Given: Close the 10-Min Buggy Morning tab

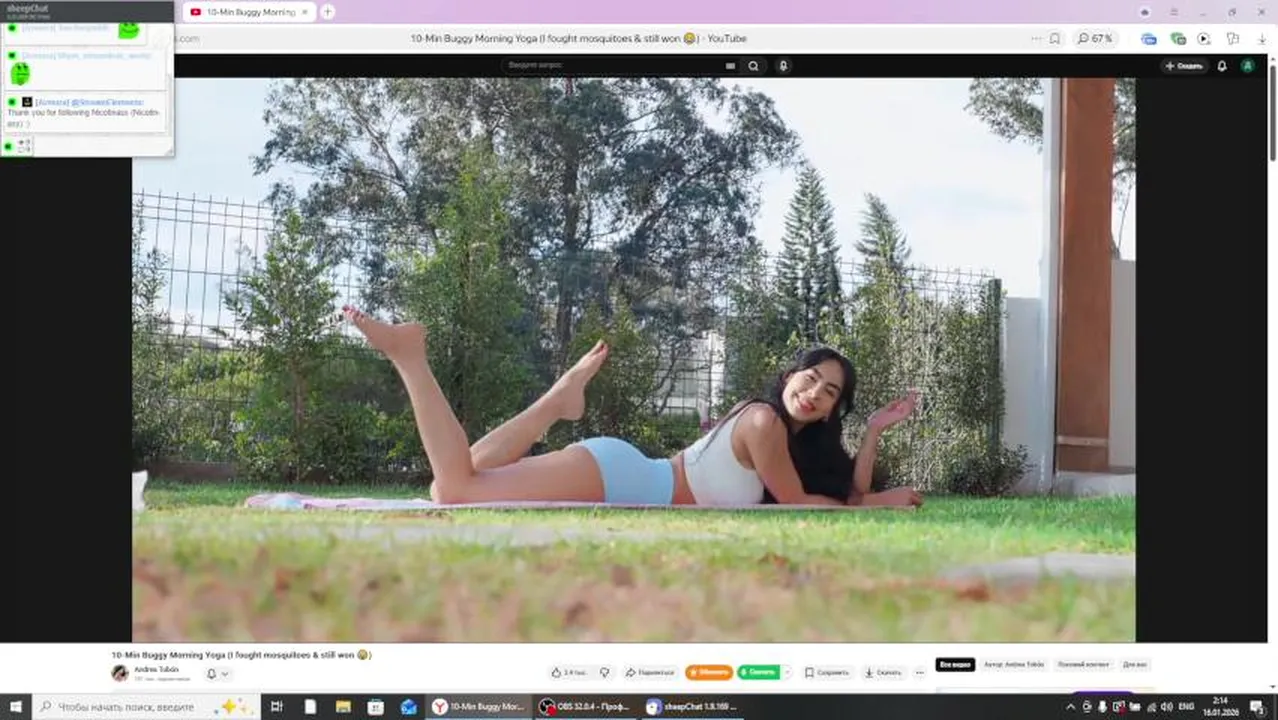Looking at the screenshot, I should [306, 12].
